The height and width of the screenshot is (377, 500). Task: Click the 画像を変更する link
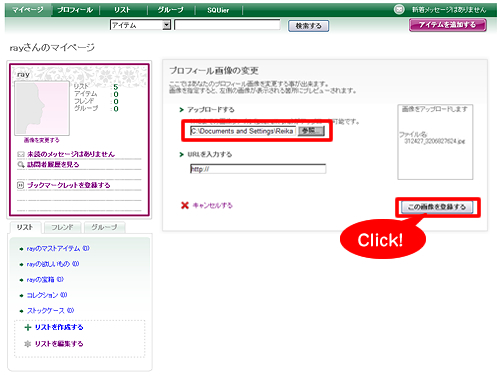tap(41, 140)
